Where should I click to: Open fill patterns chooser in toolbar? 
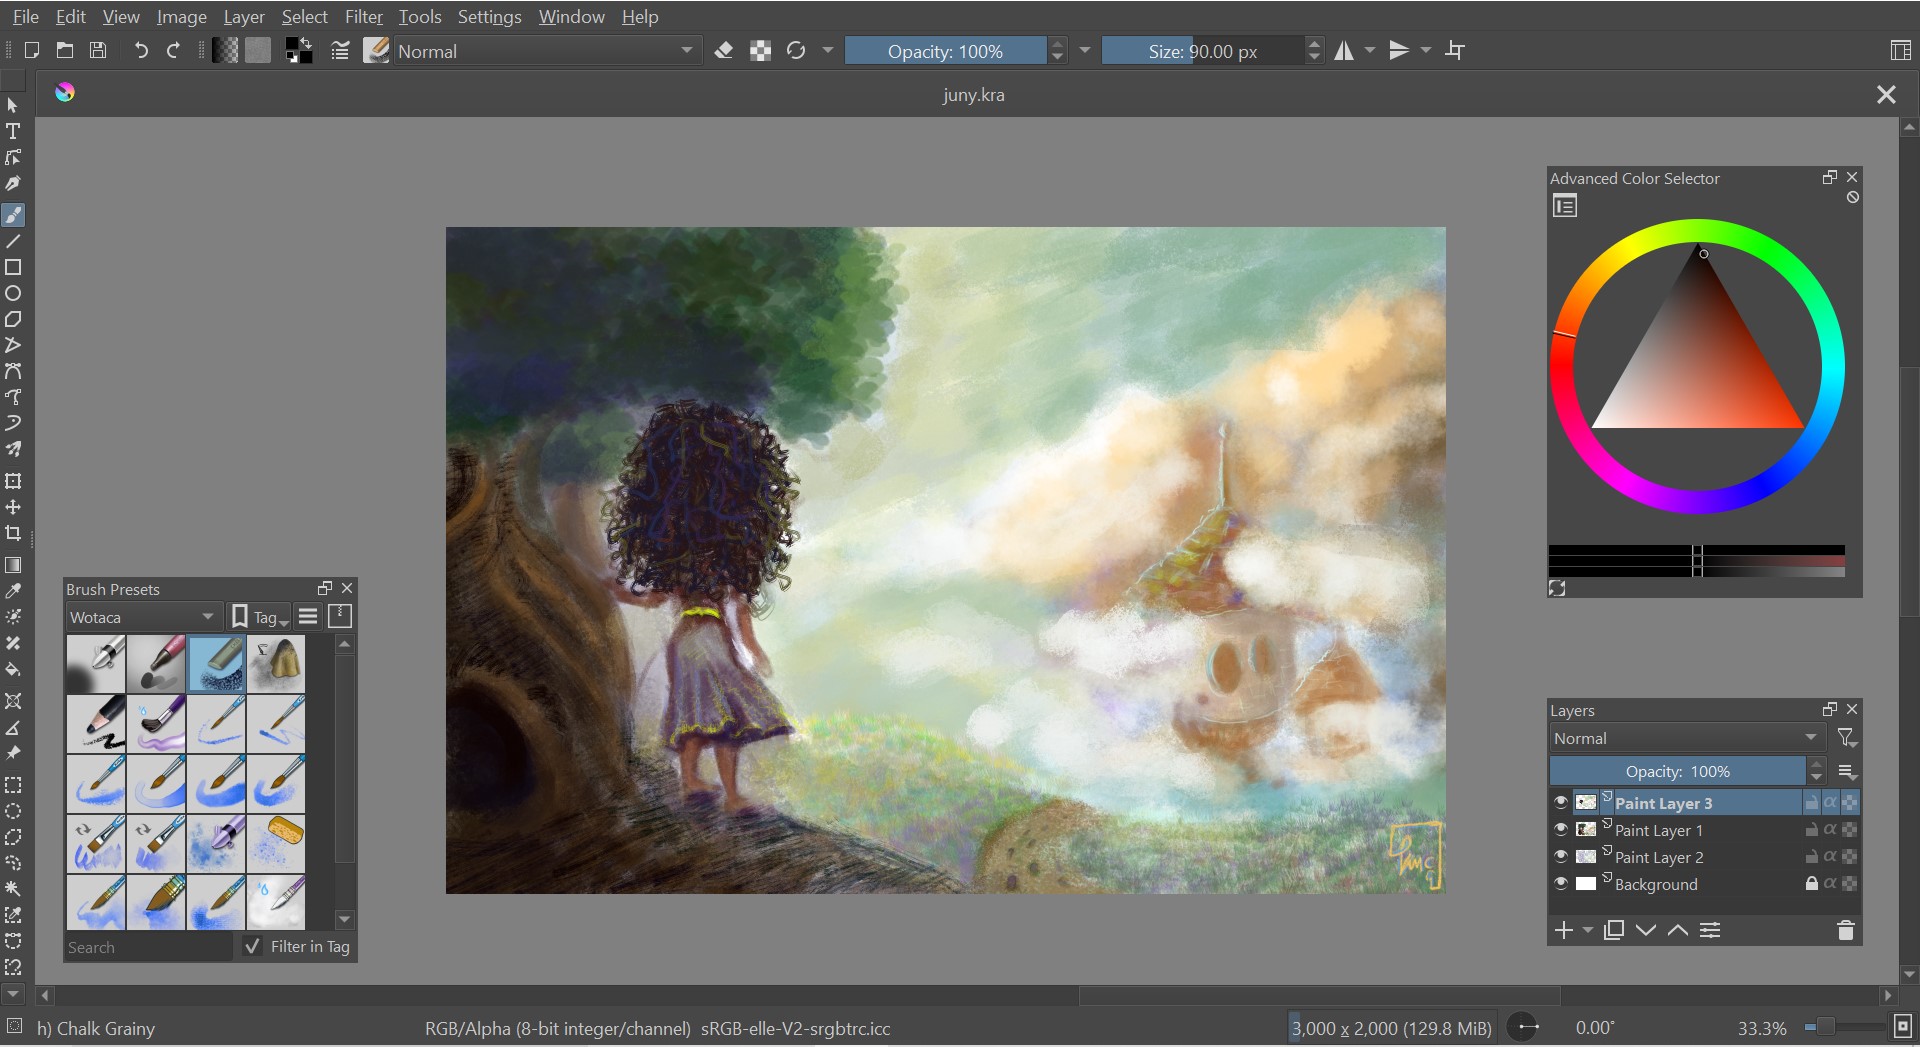point(258,50)
